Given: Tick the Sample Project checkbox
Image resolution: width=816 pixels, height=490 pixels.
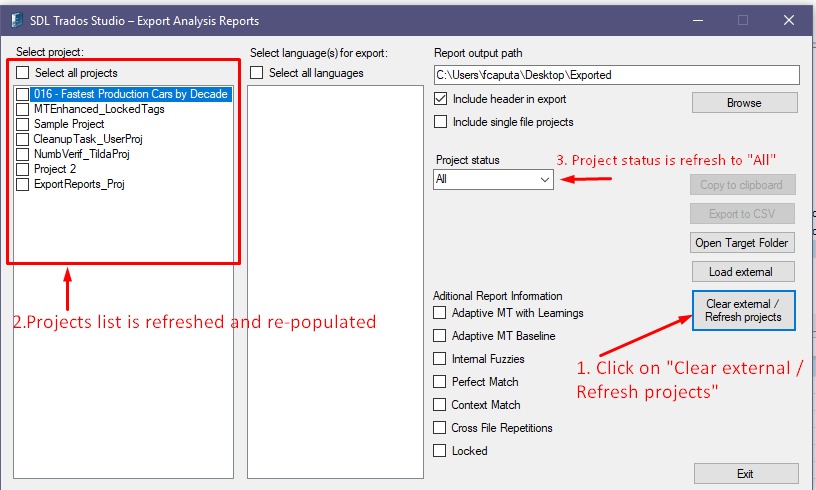Looking at the screenshot, I should 22,124.
